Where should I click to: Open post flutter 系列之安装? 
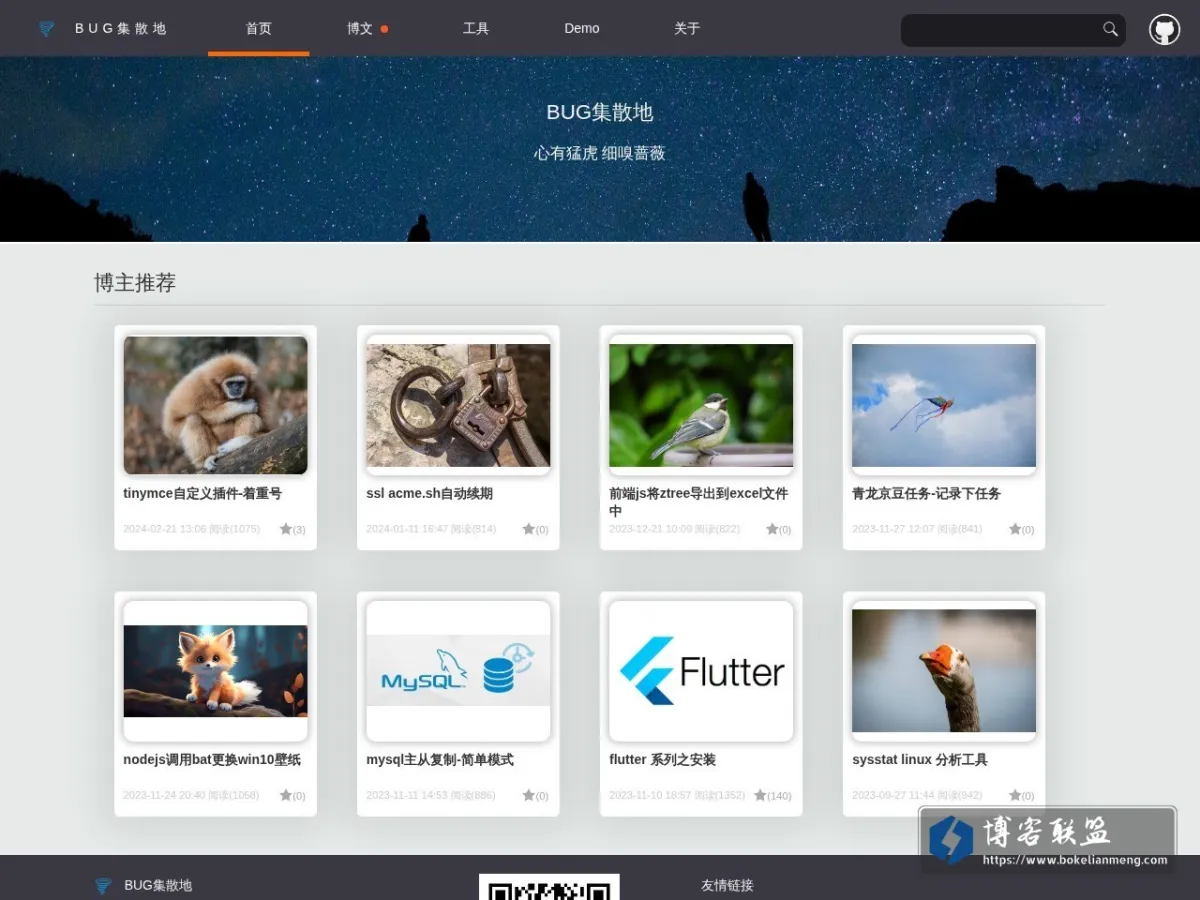point(662,759)
